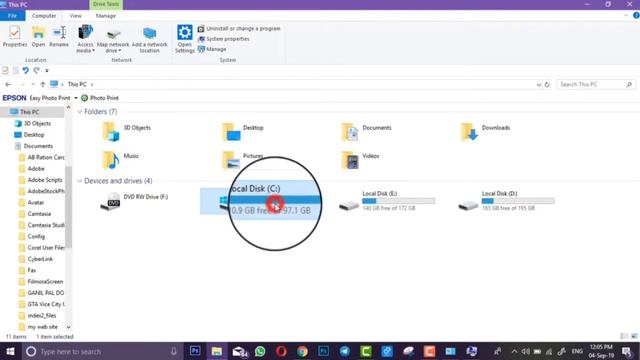640x360 pixels.
Task: Open the recent locations dropdown arrow
Action: [33, 84]
